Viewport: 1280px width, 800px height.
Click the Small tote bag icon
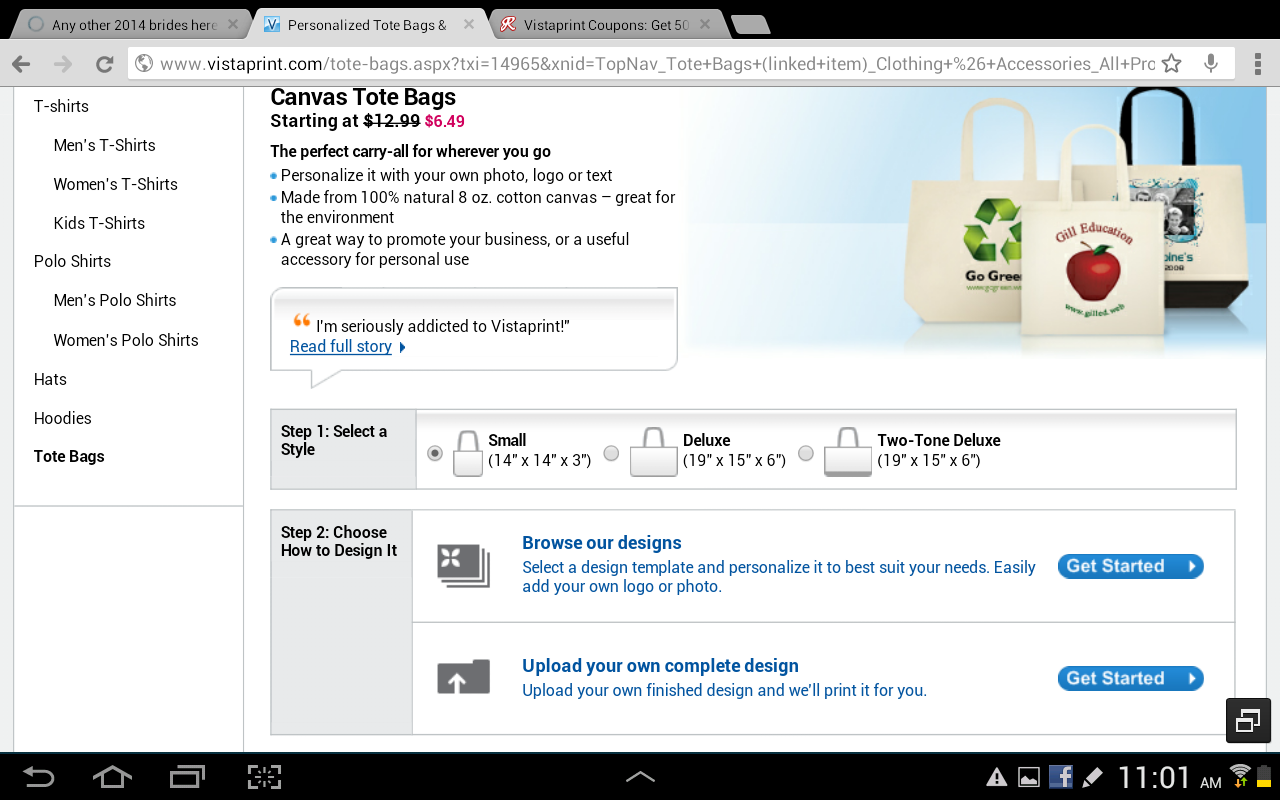[x=467, y=453]
